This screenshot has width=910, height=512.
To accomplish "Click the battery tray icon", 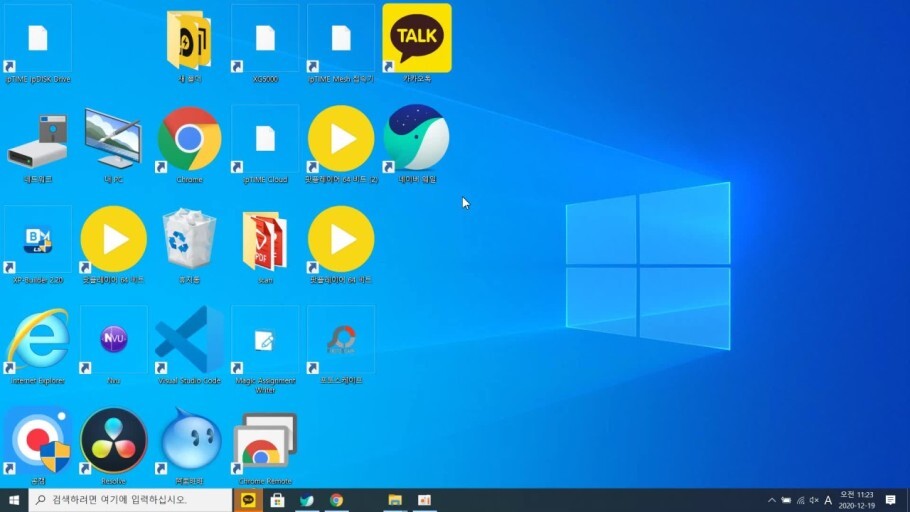I will [786, 500].
